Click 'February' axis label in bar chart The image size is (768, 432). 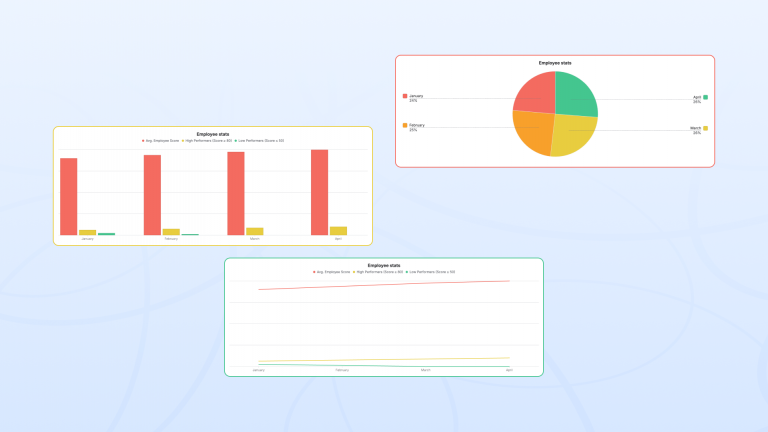pyautogui.click(x=171, y=239)
